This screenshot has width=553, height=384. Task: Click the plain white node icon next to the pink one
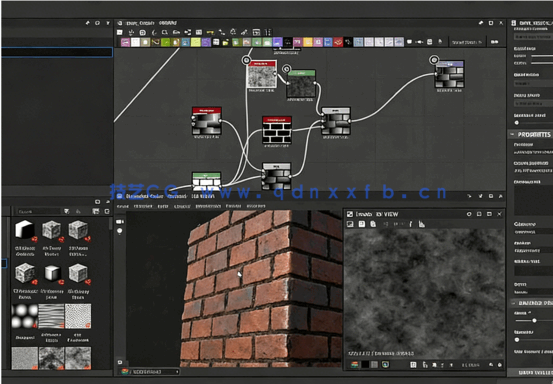[135, 42]
